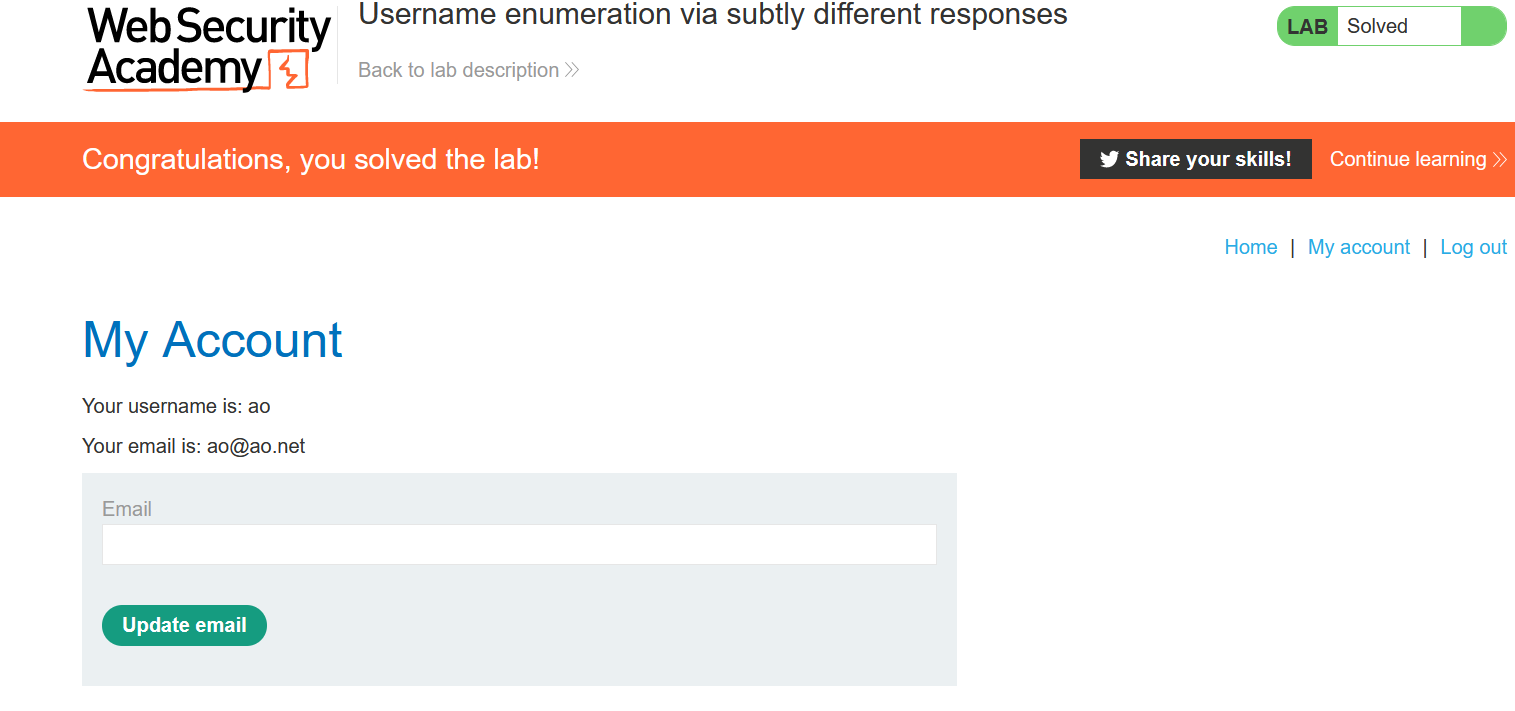Follow the Continue learning link
Image resolution: width=1515 pixels, height=711 pixels.
1407,159
